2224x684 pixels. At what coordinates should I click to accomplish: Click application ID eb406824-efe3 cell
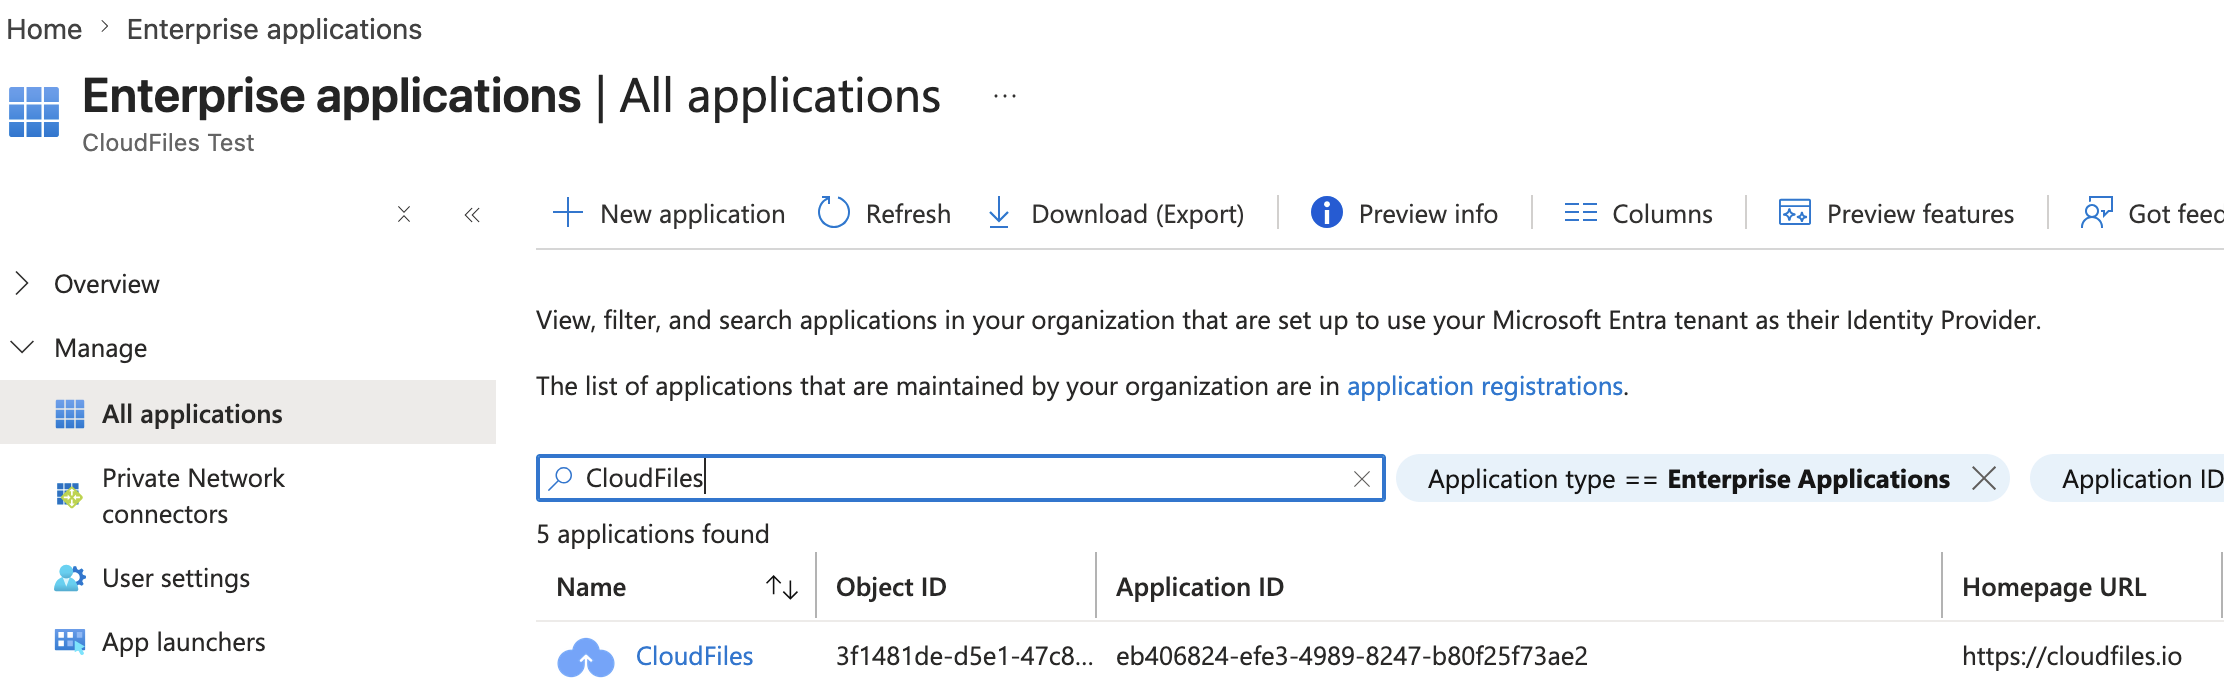click(x=1352, y=656)
